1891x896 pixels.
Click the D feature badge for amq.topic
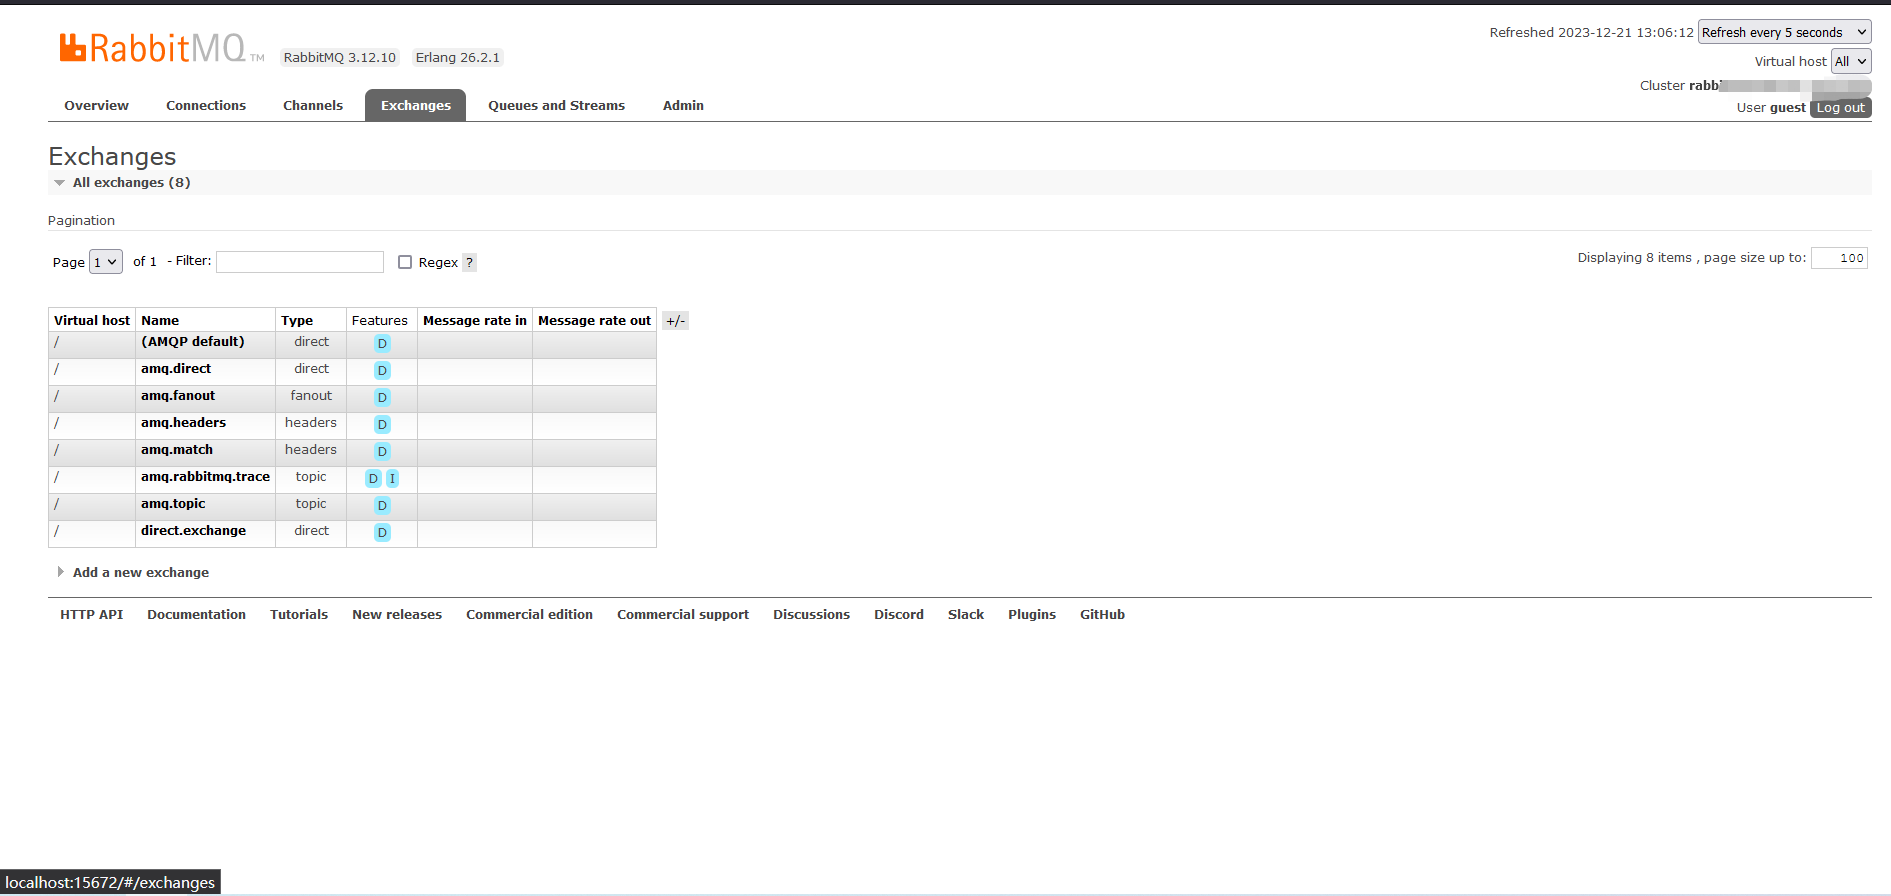click(382, 506)
